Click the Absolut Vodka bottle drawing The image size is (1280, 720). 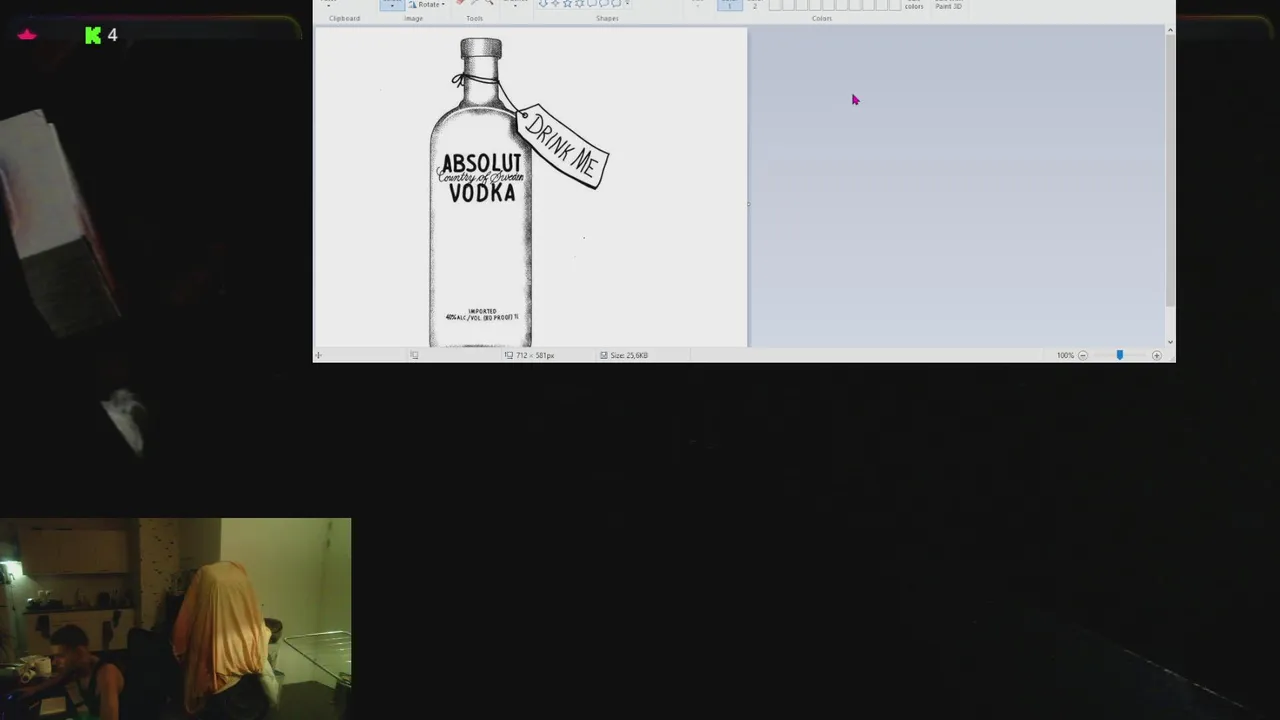[480, 192]
